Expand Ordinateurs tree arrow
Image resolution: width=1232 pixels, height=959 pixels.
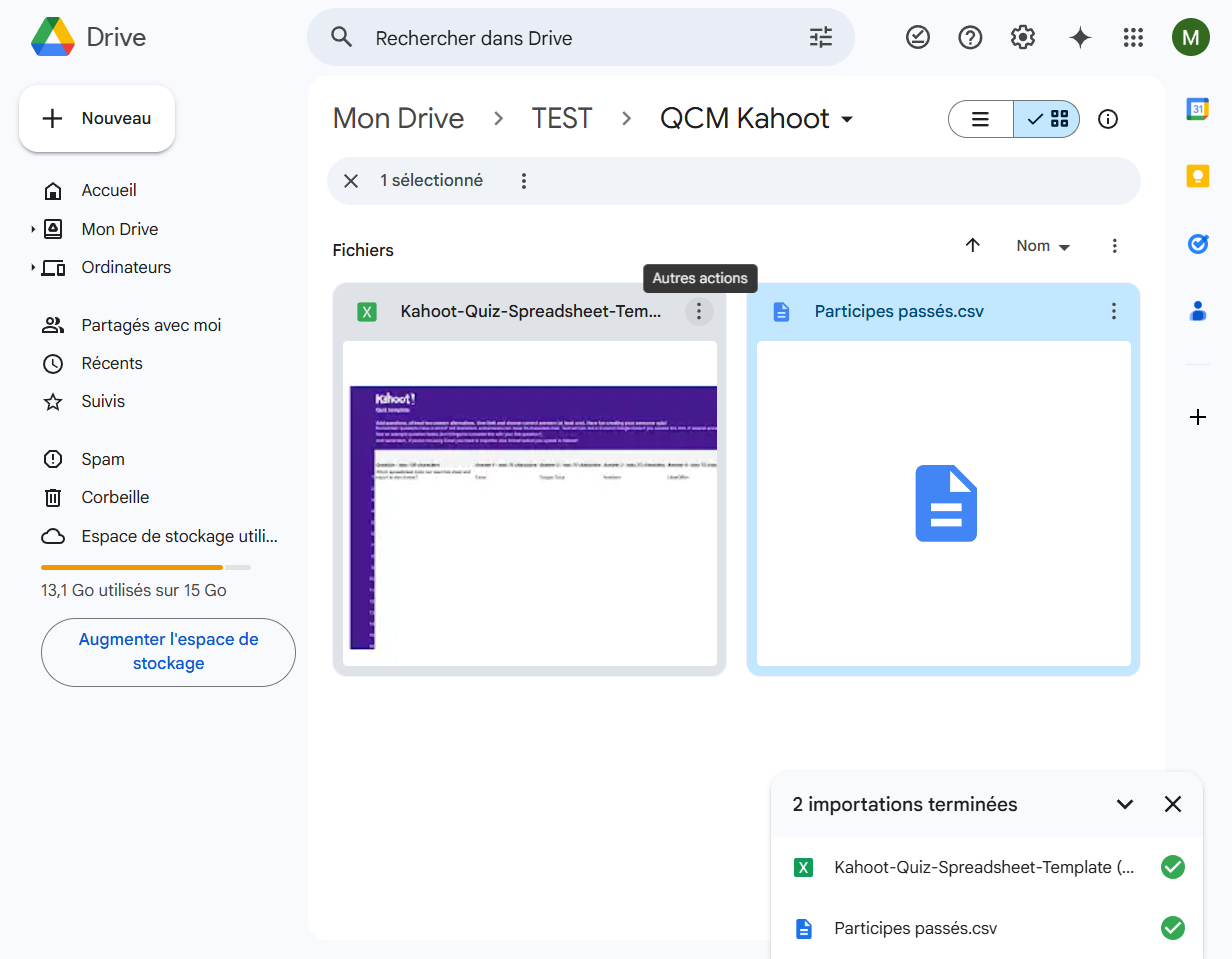[x=33, y=267]
